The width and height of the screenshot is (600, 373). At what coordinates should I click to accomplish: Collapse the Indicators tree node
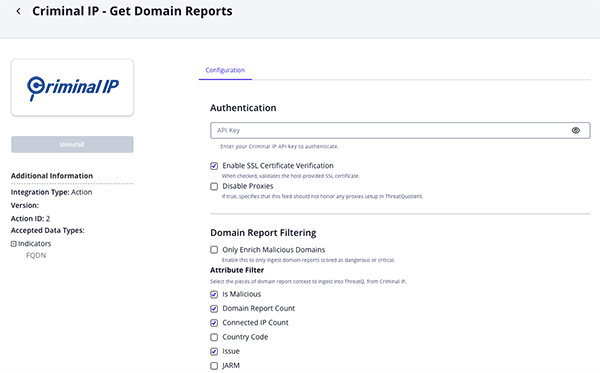(x=13, y=244)
